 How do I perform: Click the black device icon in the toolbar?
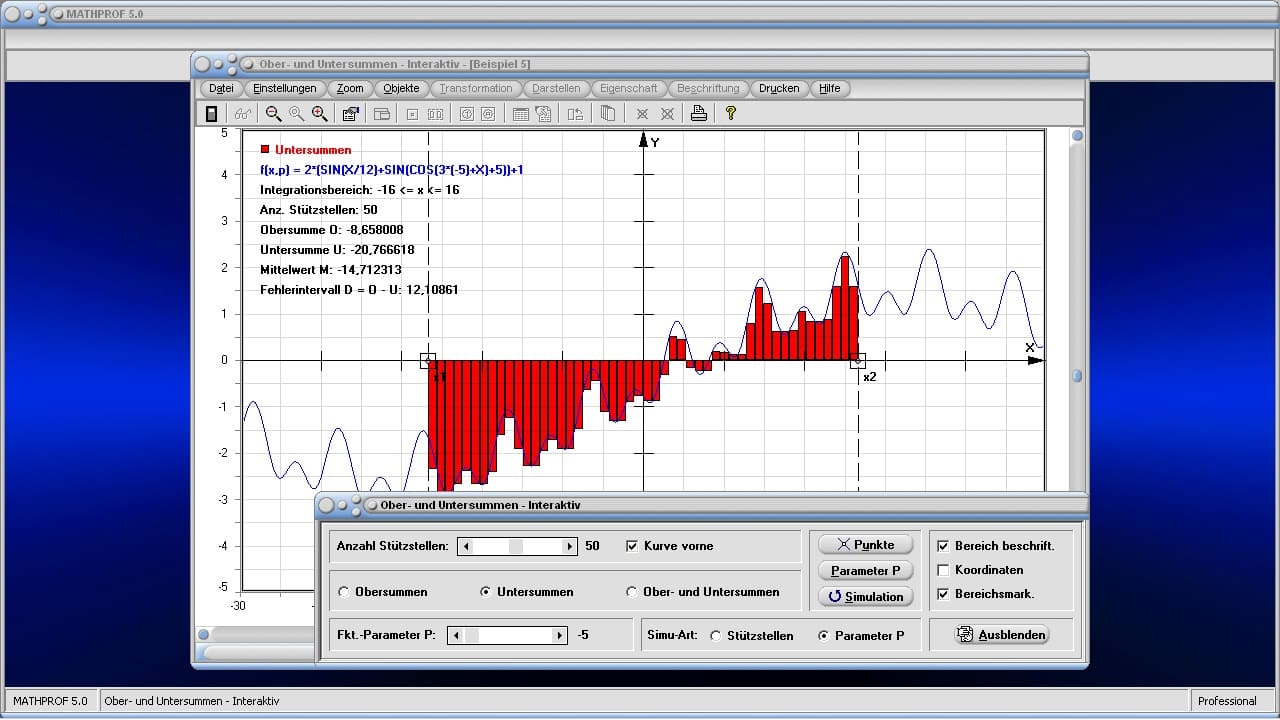[x=211, y=114]
